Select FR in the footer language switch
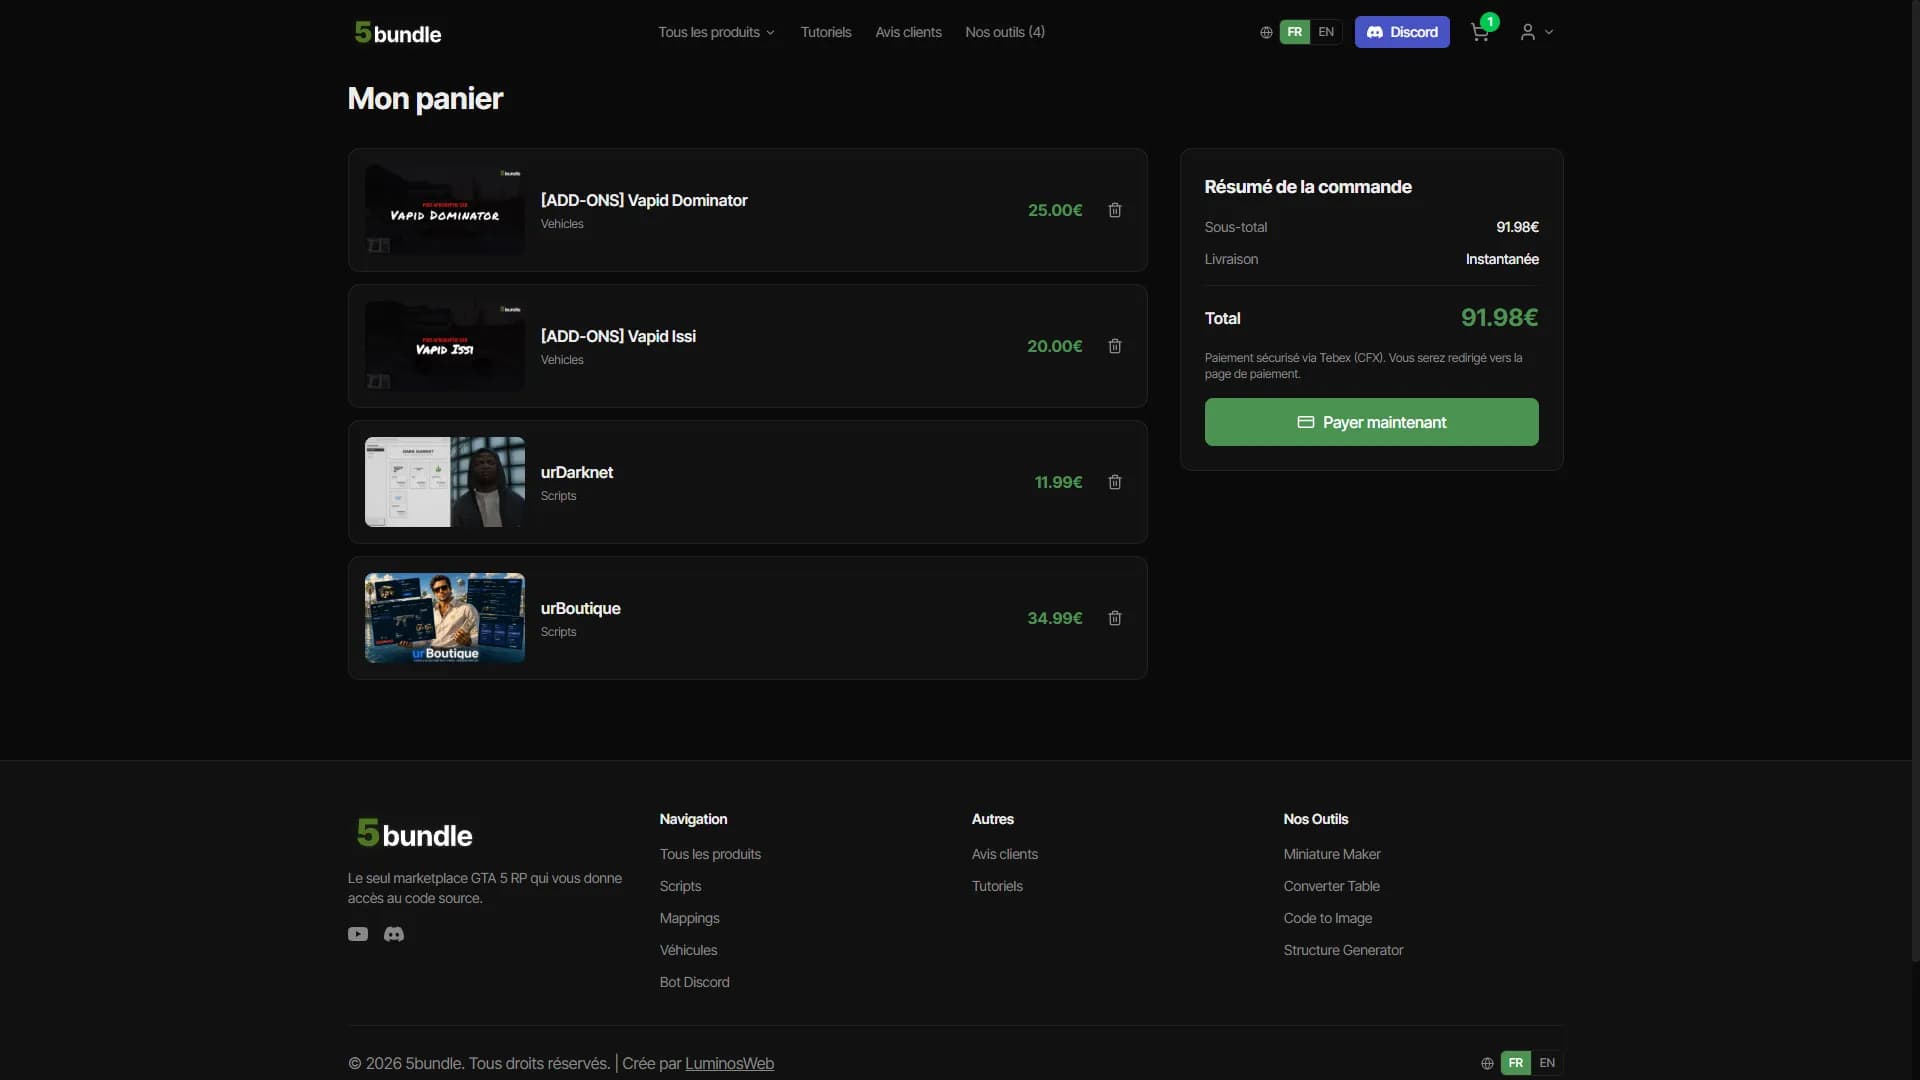This screenshot has height=1080, width=1920. [x=1515, y=1063]
